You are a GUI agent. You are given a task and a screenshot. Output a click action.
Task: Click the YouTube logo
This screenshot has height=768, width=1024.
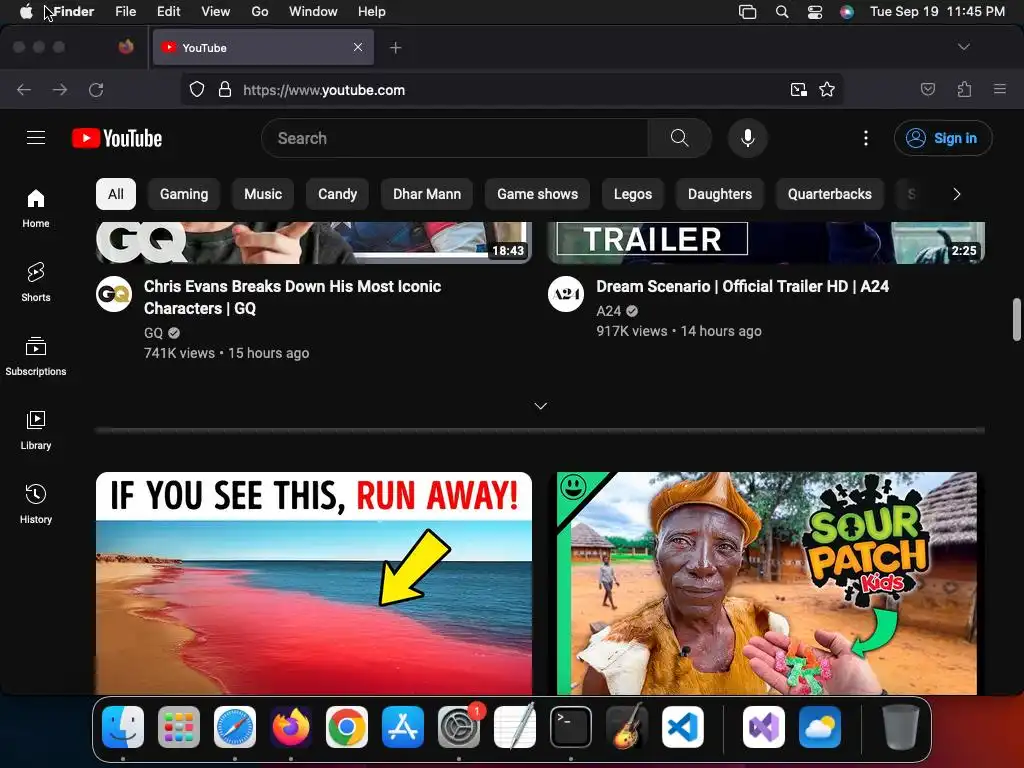click(x=117, y=138)
